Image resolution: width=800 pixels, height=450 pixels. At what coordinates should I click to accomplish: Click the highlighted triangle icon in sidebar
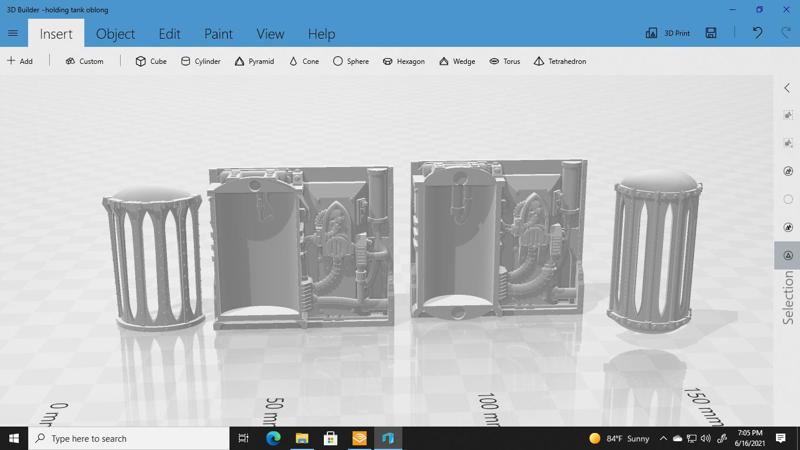tap(787, 255)
